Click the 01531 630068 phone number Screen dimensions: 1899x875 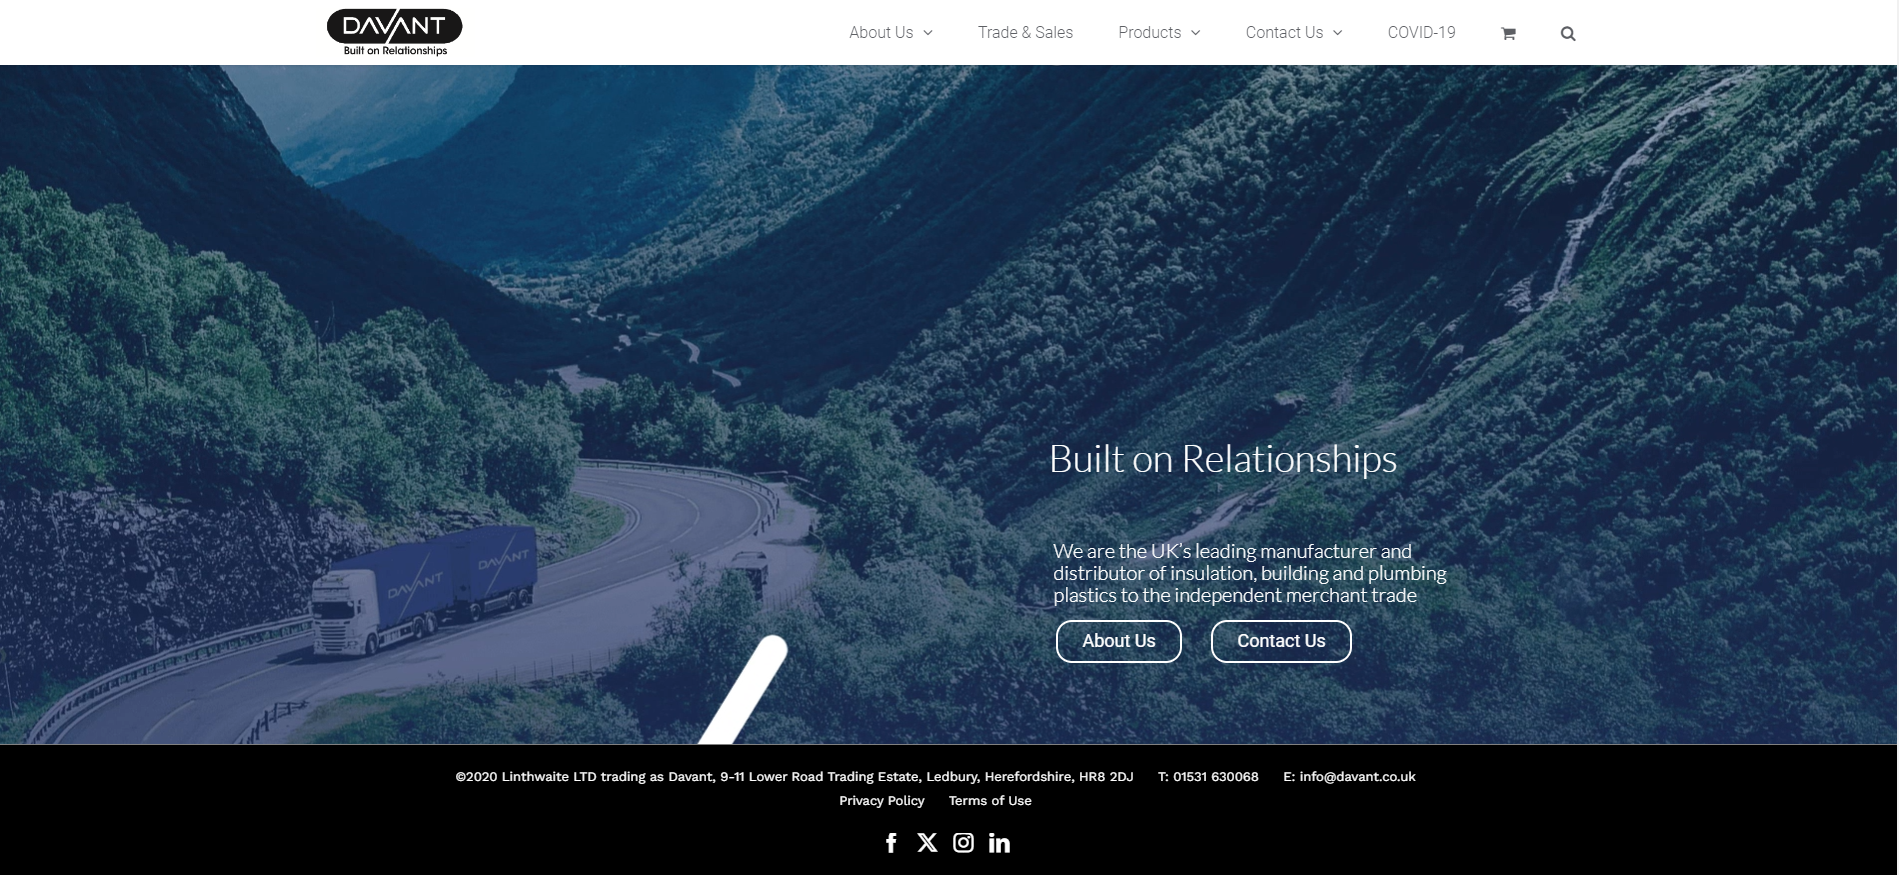[x=1215, y=776]
